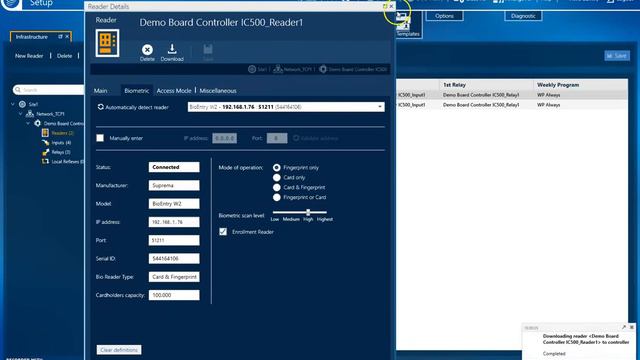Viewport: 640px width, 360px height.
Task: Click the Bio Reader Type field
Action: (x=174, y=277)
